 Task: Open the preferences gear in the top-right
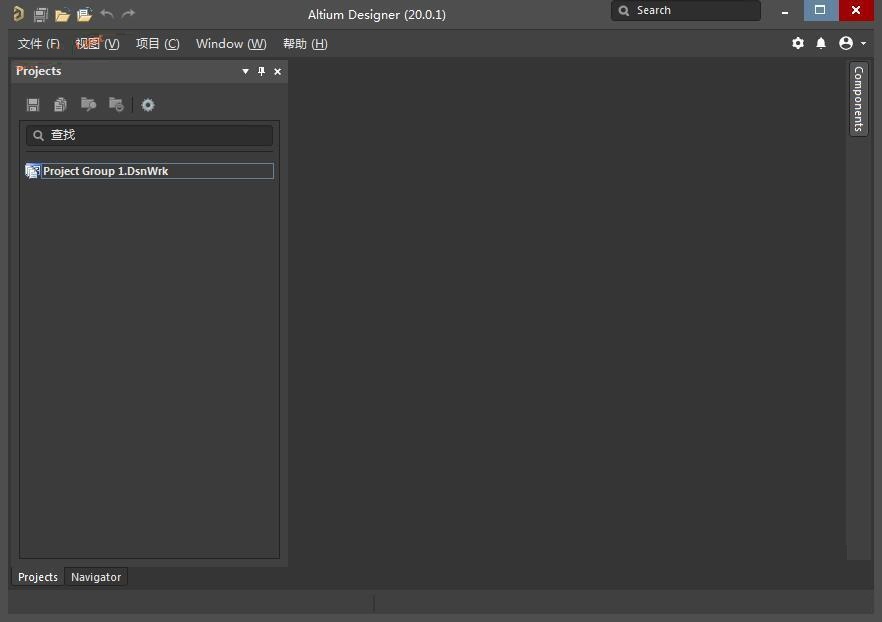tap(798, 43)
